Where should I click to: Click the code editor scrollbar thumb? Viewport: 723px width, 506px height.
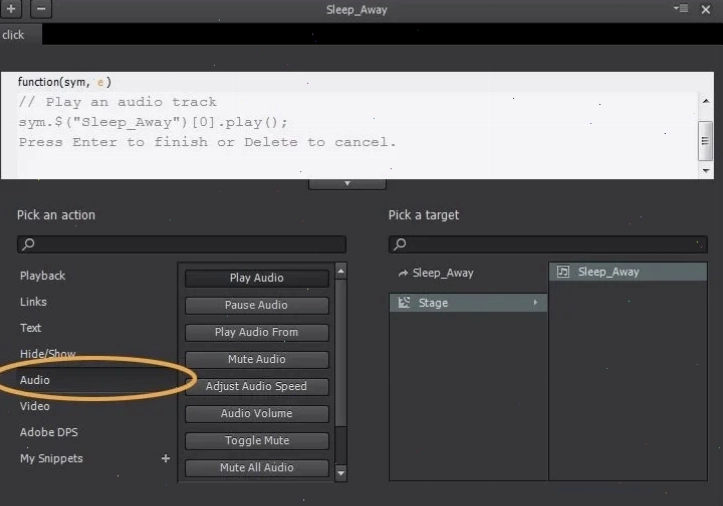point(705,141)
